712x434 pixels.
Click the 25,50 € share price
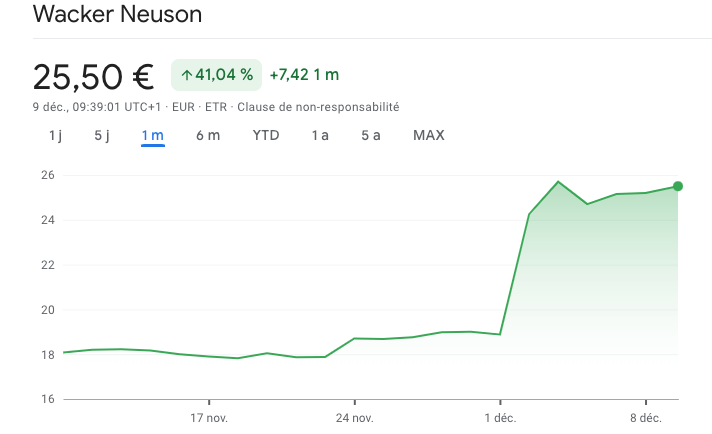[93, 76]
